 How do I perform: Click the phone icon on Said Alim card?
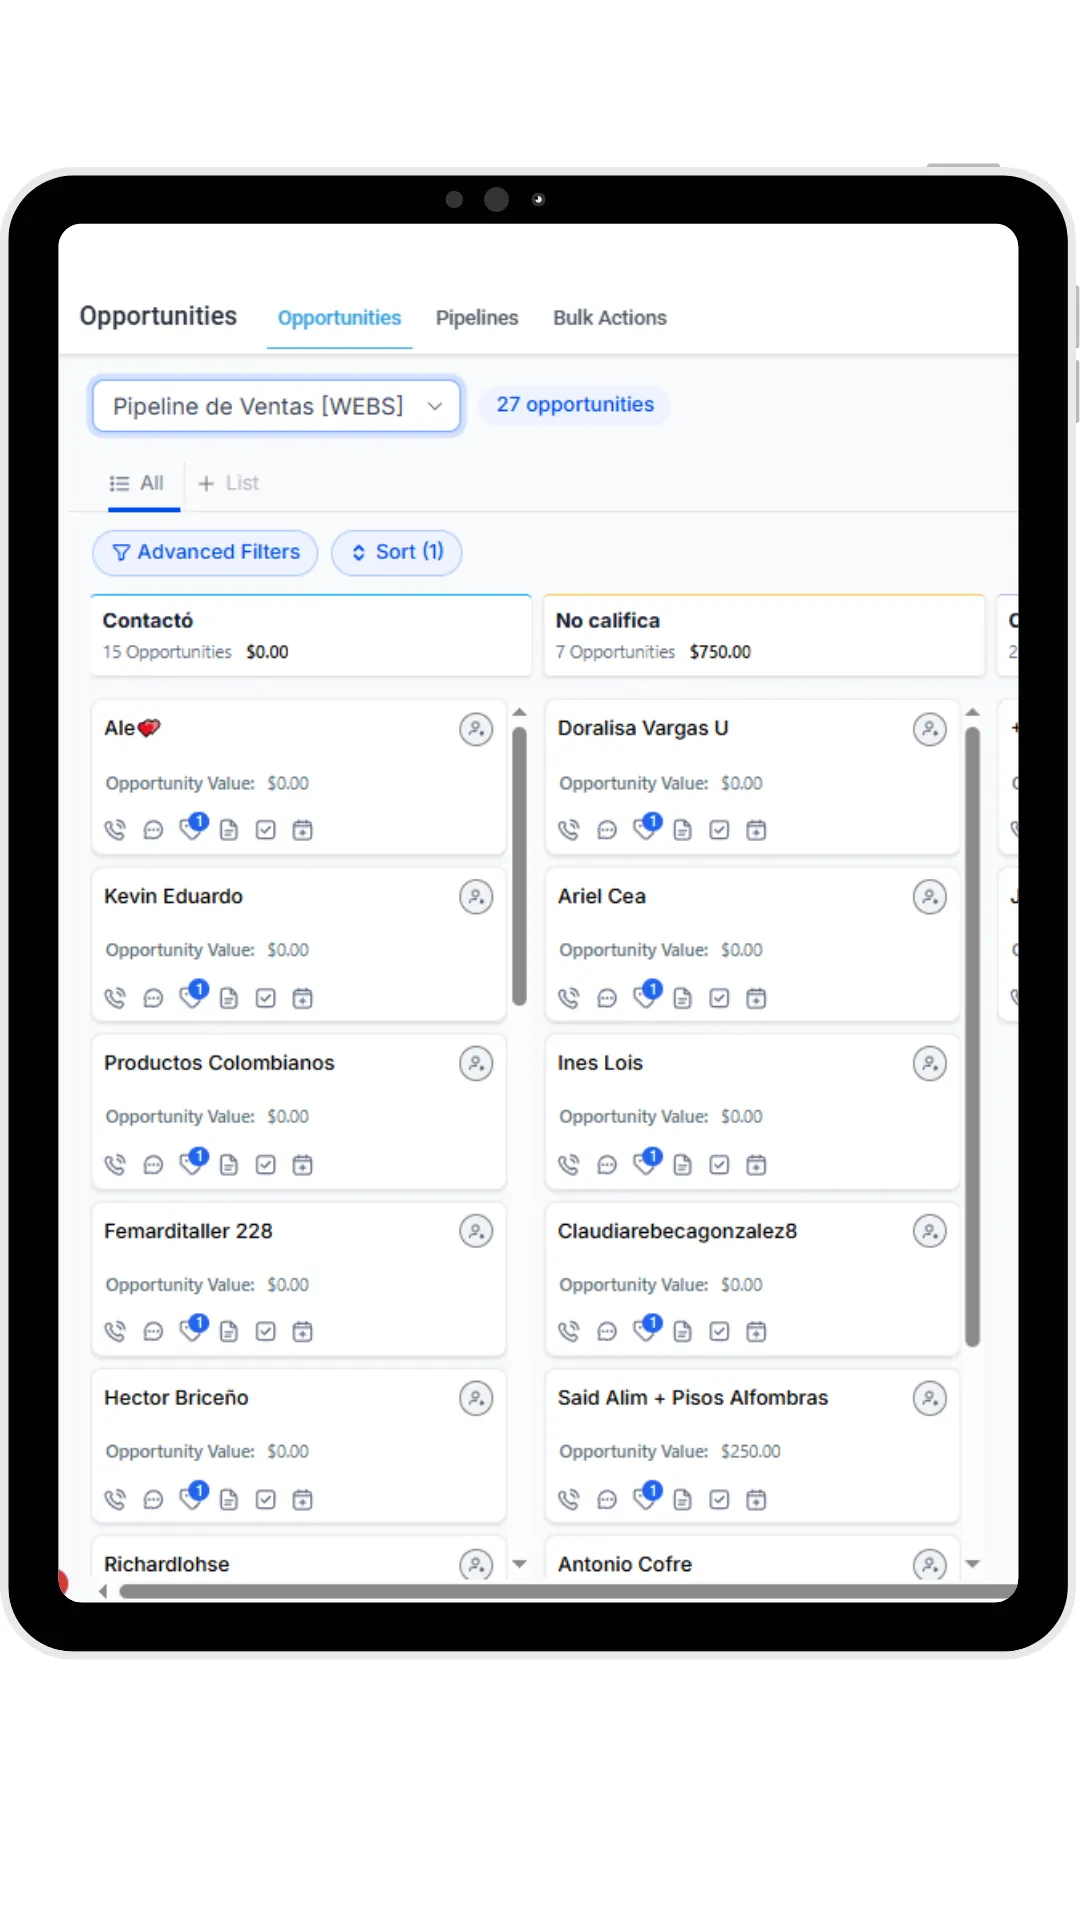coord(569,1499)
